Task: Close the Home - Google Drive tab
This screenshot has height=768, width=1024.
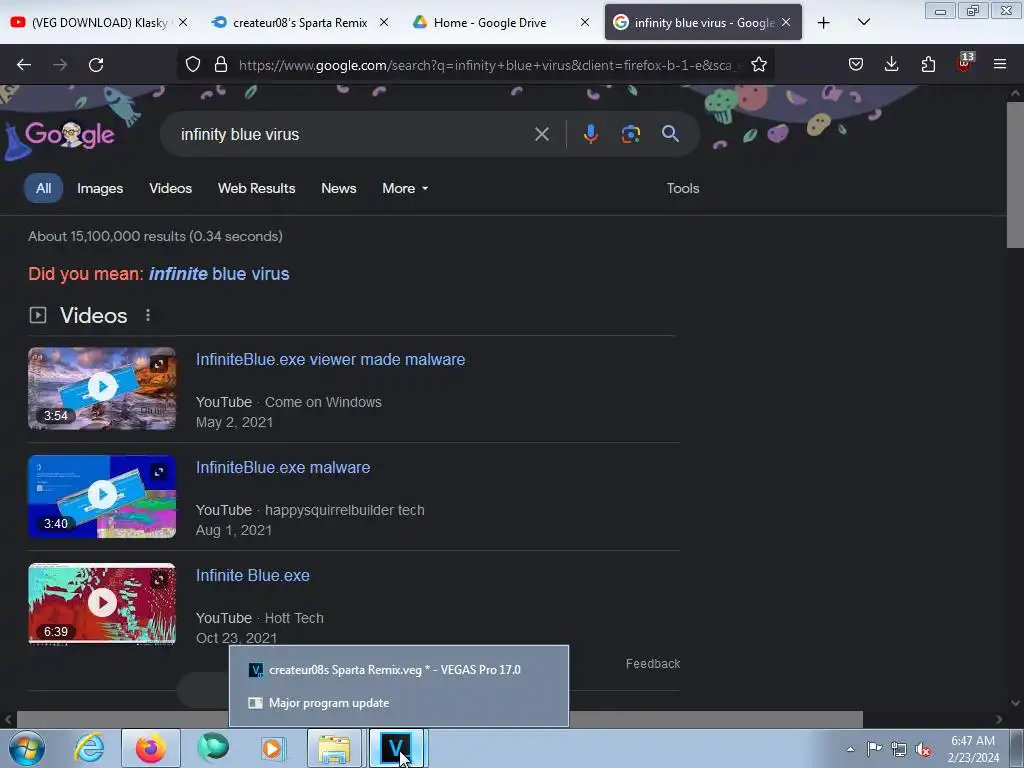Action: [x=584, y=22]
